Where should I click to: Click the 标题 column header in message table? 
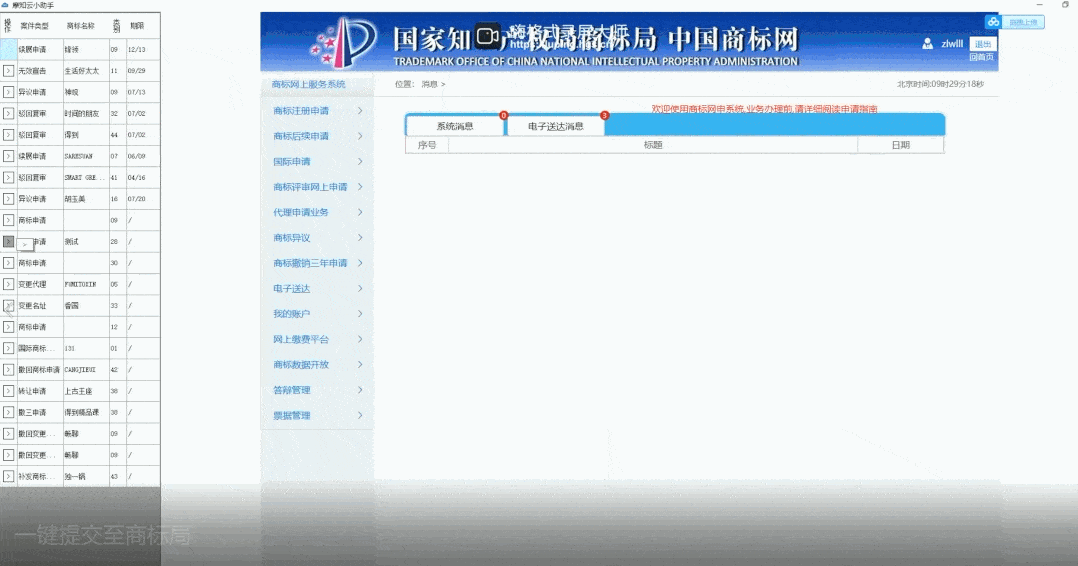coord(653,145)
